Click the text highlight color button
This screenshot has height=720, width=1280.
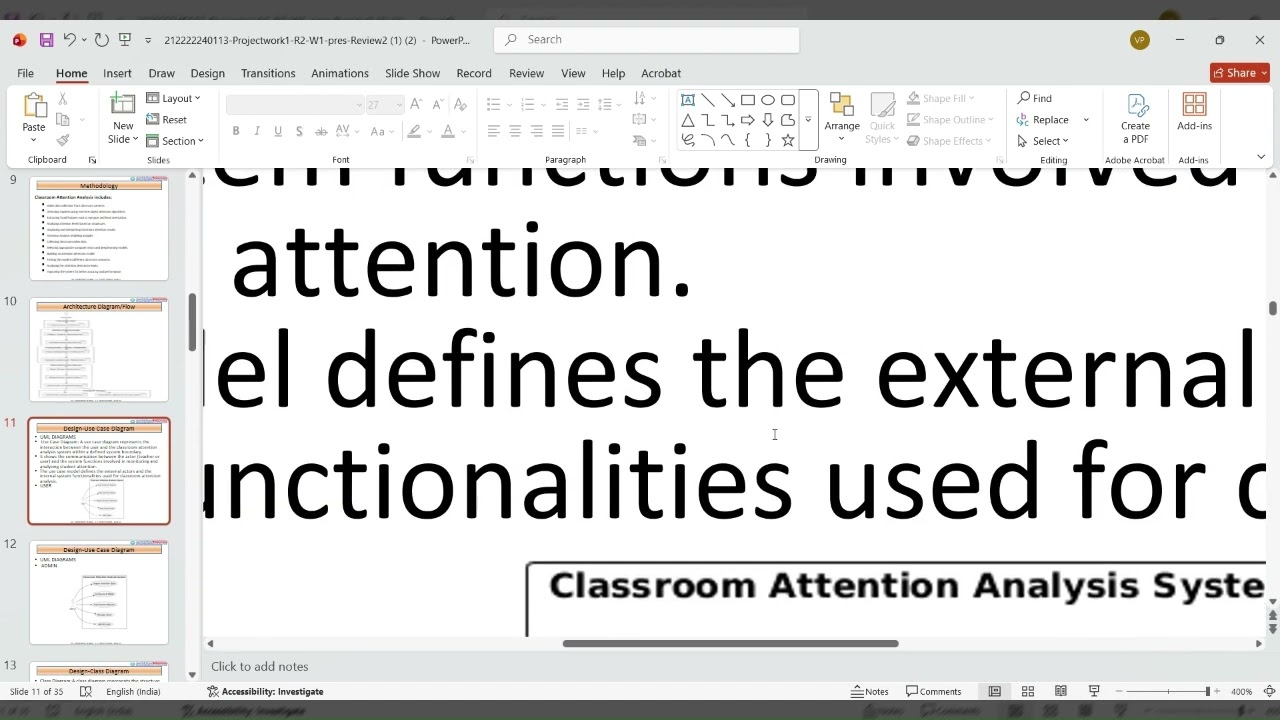pos(412,131)
